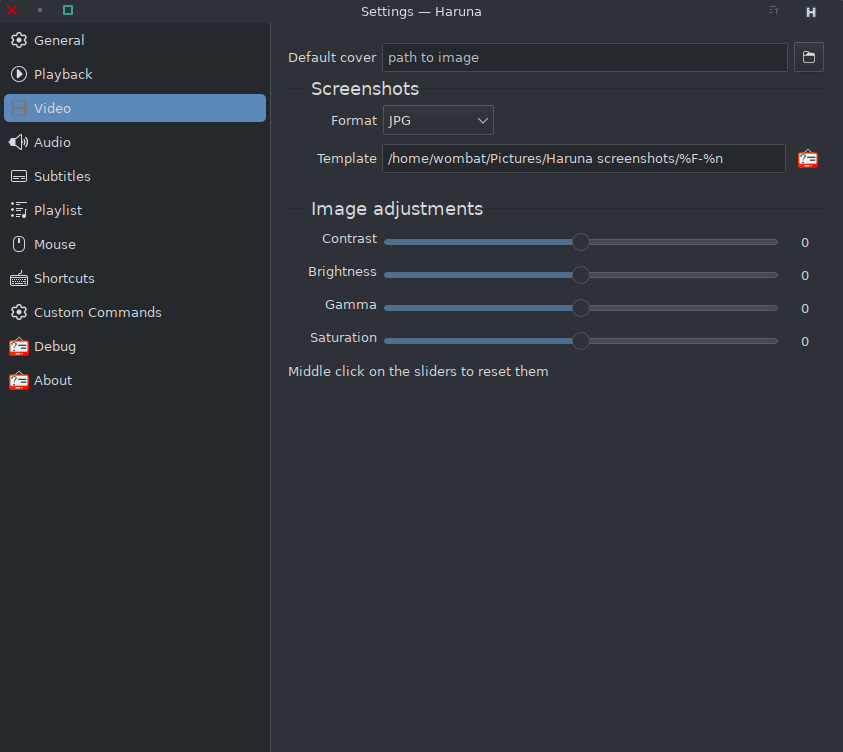Click the Shortcuts keyboard icon

point(18,278)
